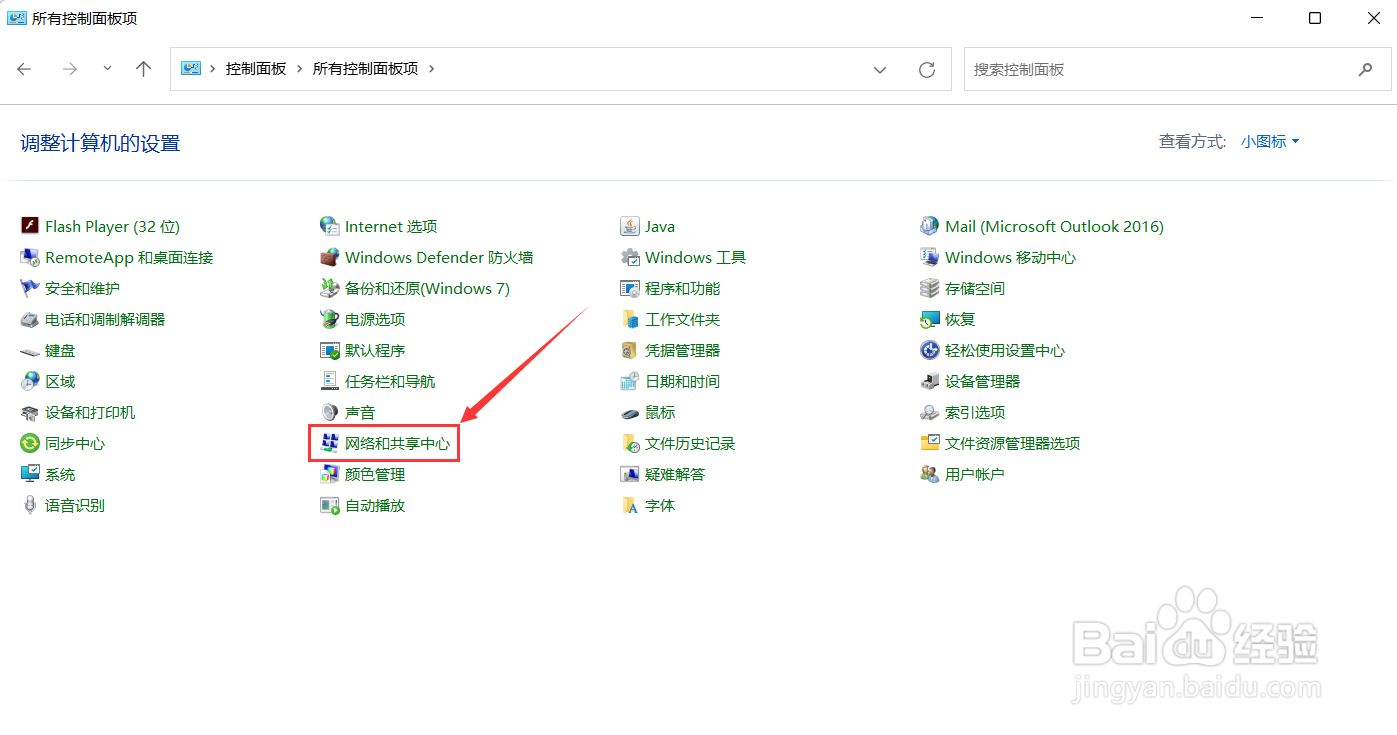This screenshot has width=1397, height=735.
Task: Click the control panel icon in address bar
Action: pyautogui.click(x=190, y=69)
